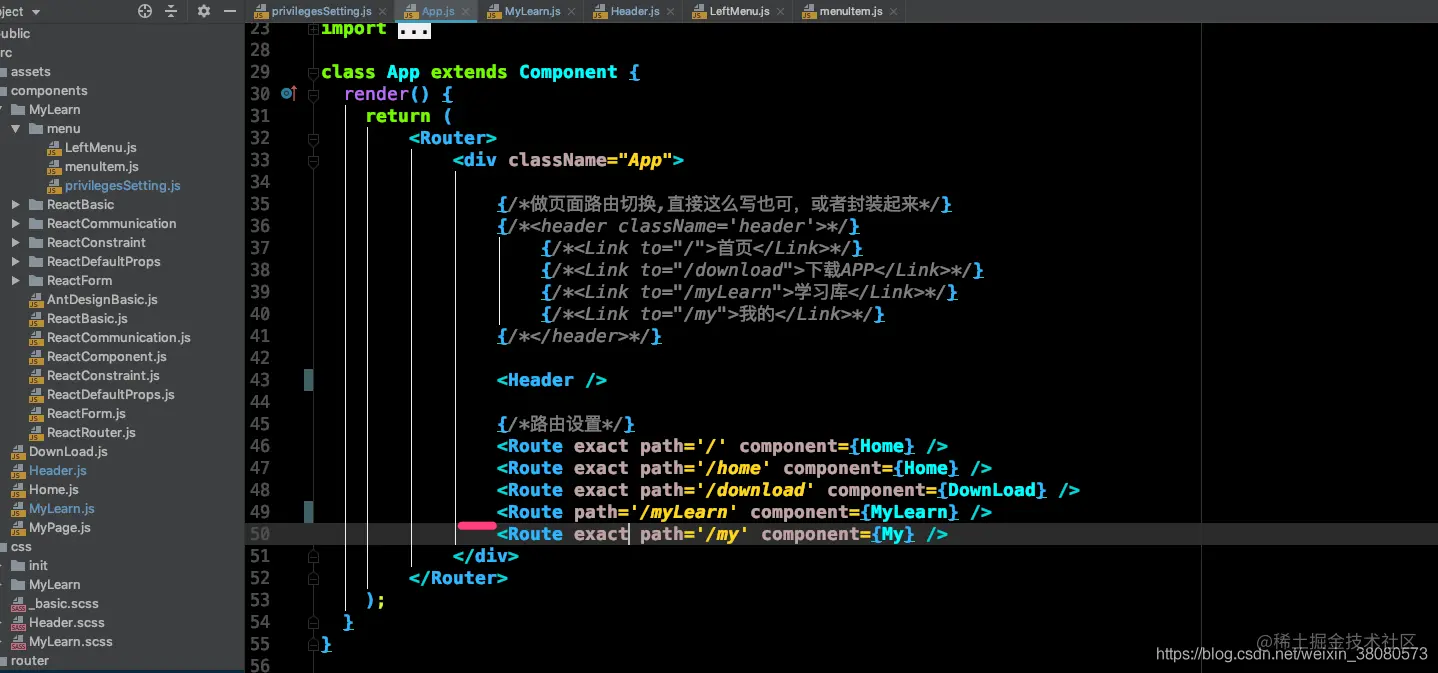1438x673 pixels.
Task: Click the Header component tag on line 43
Action: 551,380
